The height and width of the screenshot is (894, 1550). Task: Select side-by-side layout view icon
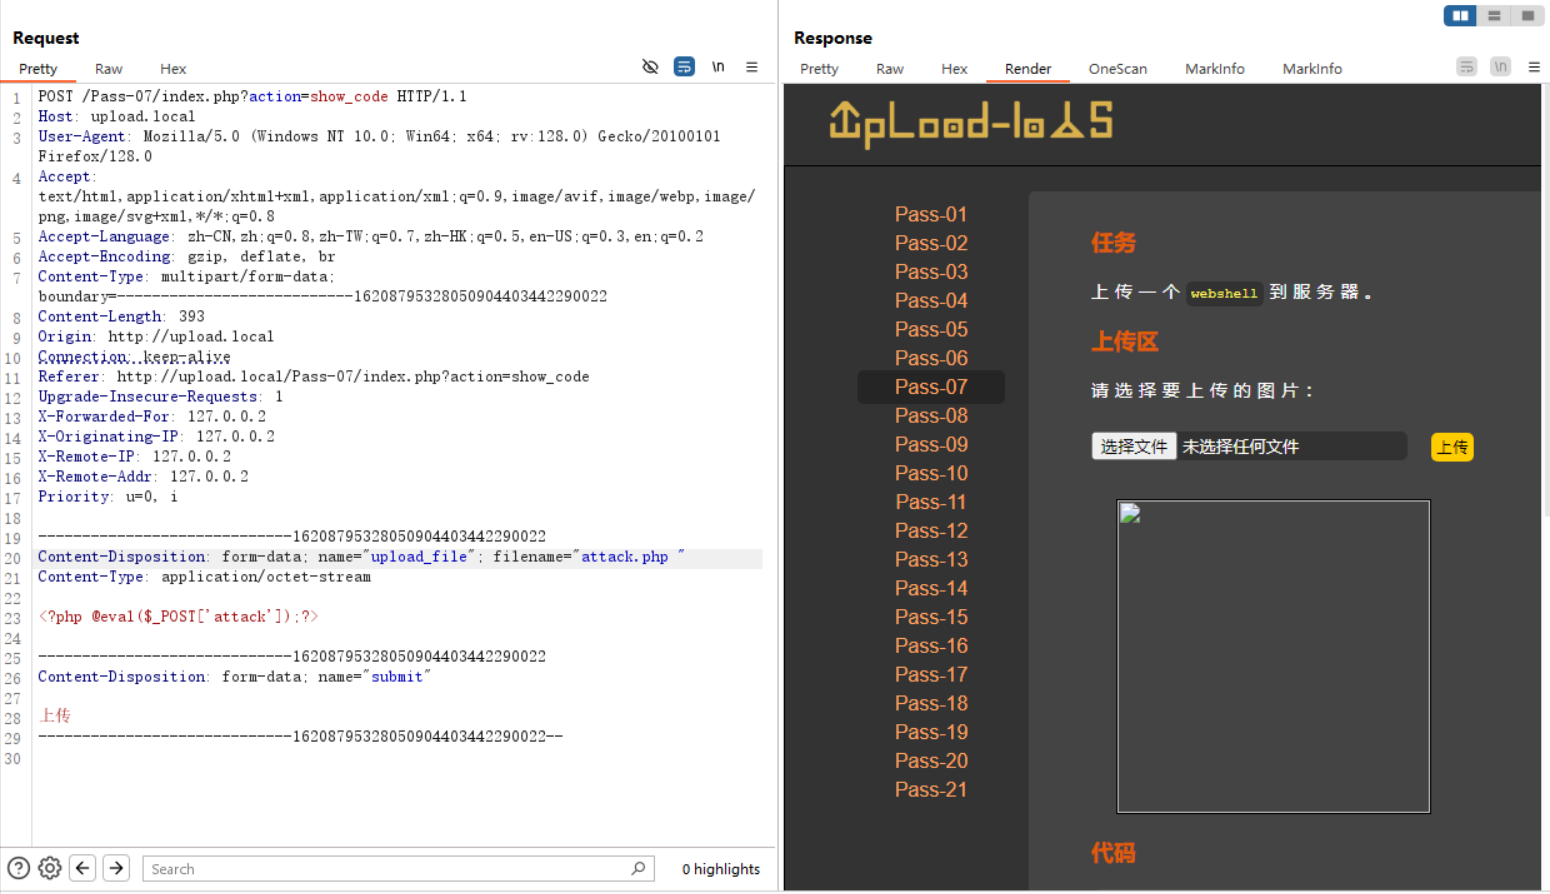(1460, 15)
